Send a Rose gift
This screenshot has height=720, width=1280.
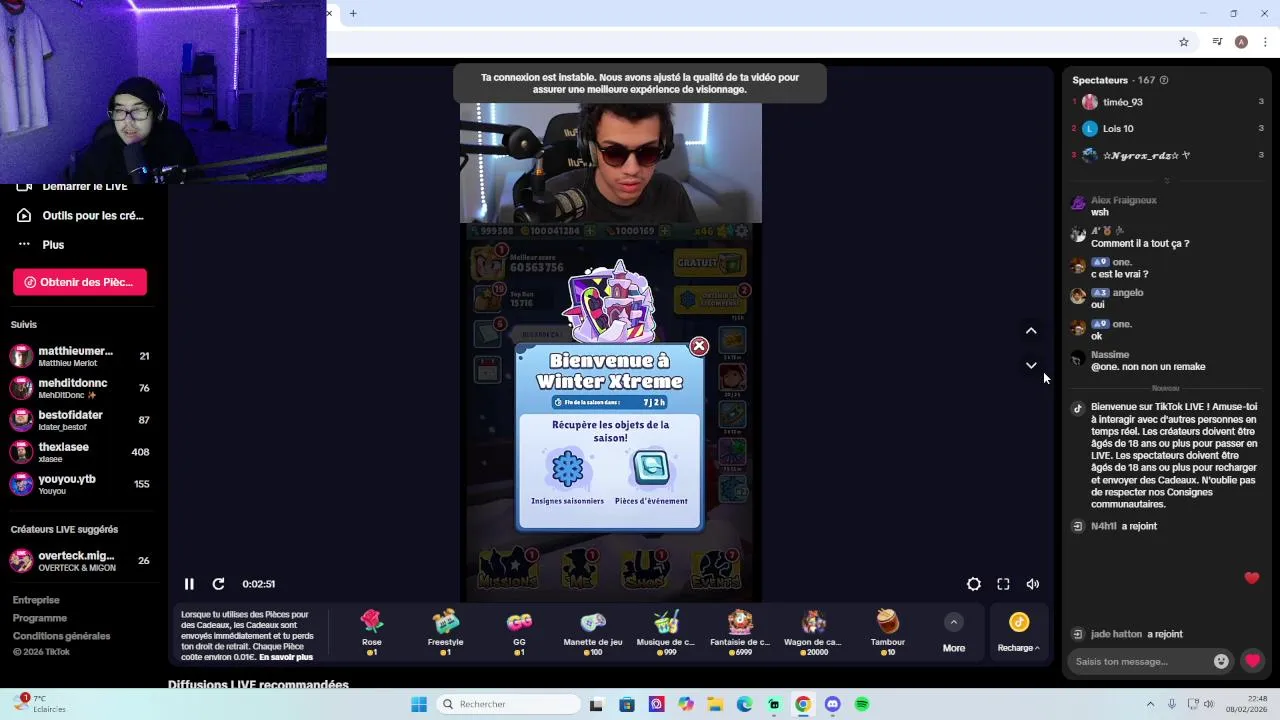click(x=372, y=632)
